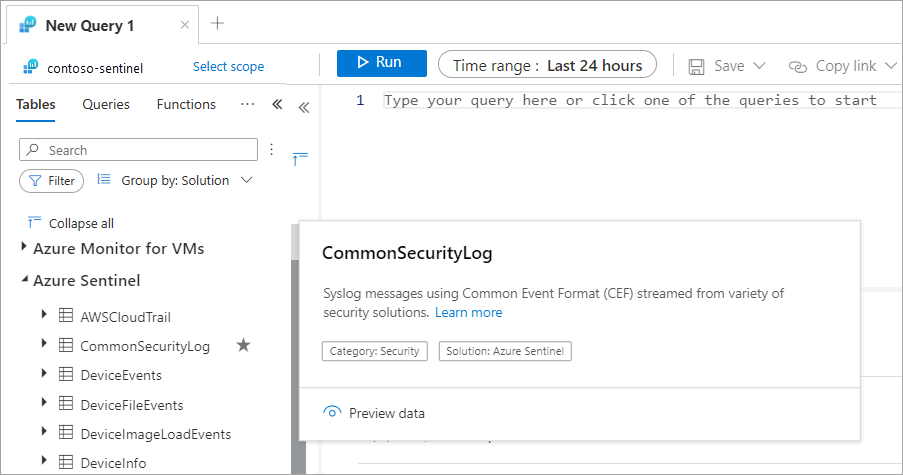
Task: Collapse the Azure Sentinel group
Action: point(24,279)
